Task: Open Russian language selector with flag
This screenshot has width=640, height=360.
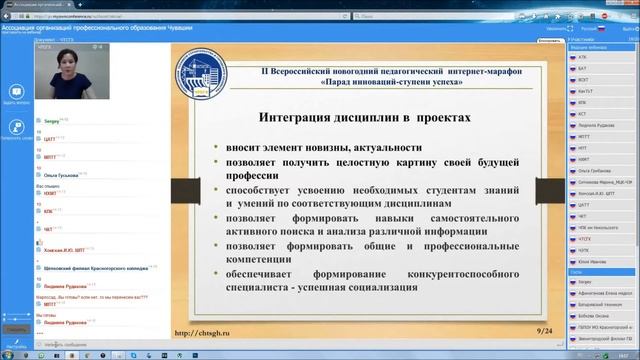Action: click(x=593, y=29)
